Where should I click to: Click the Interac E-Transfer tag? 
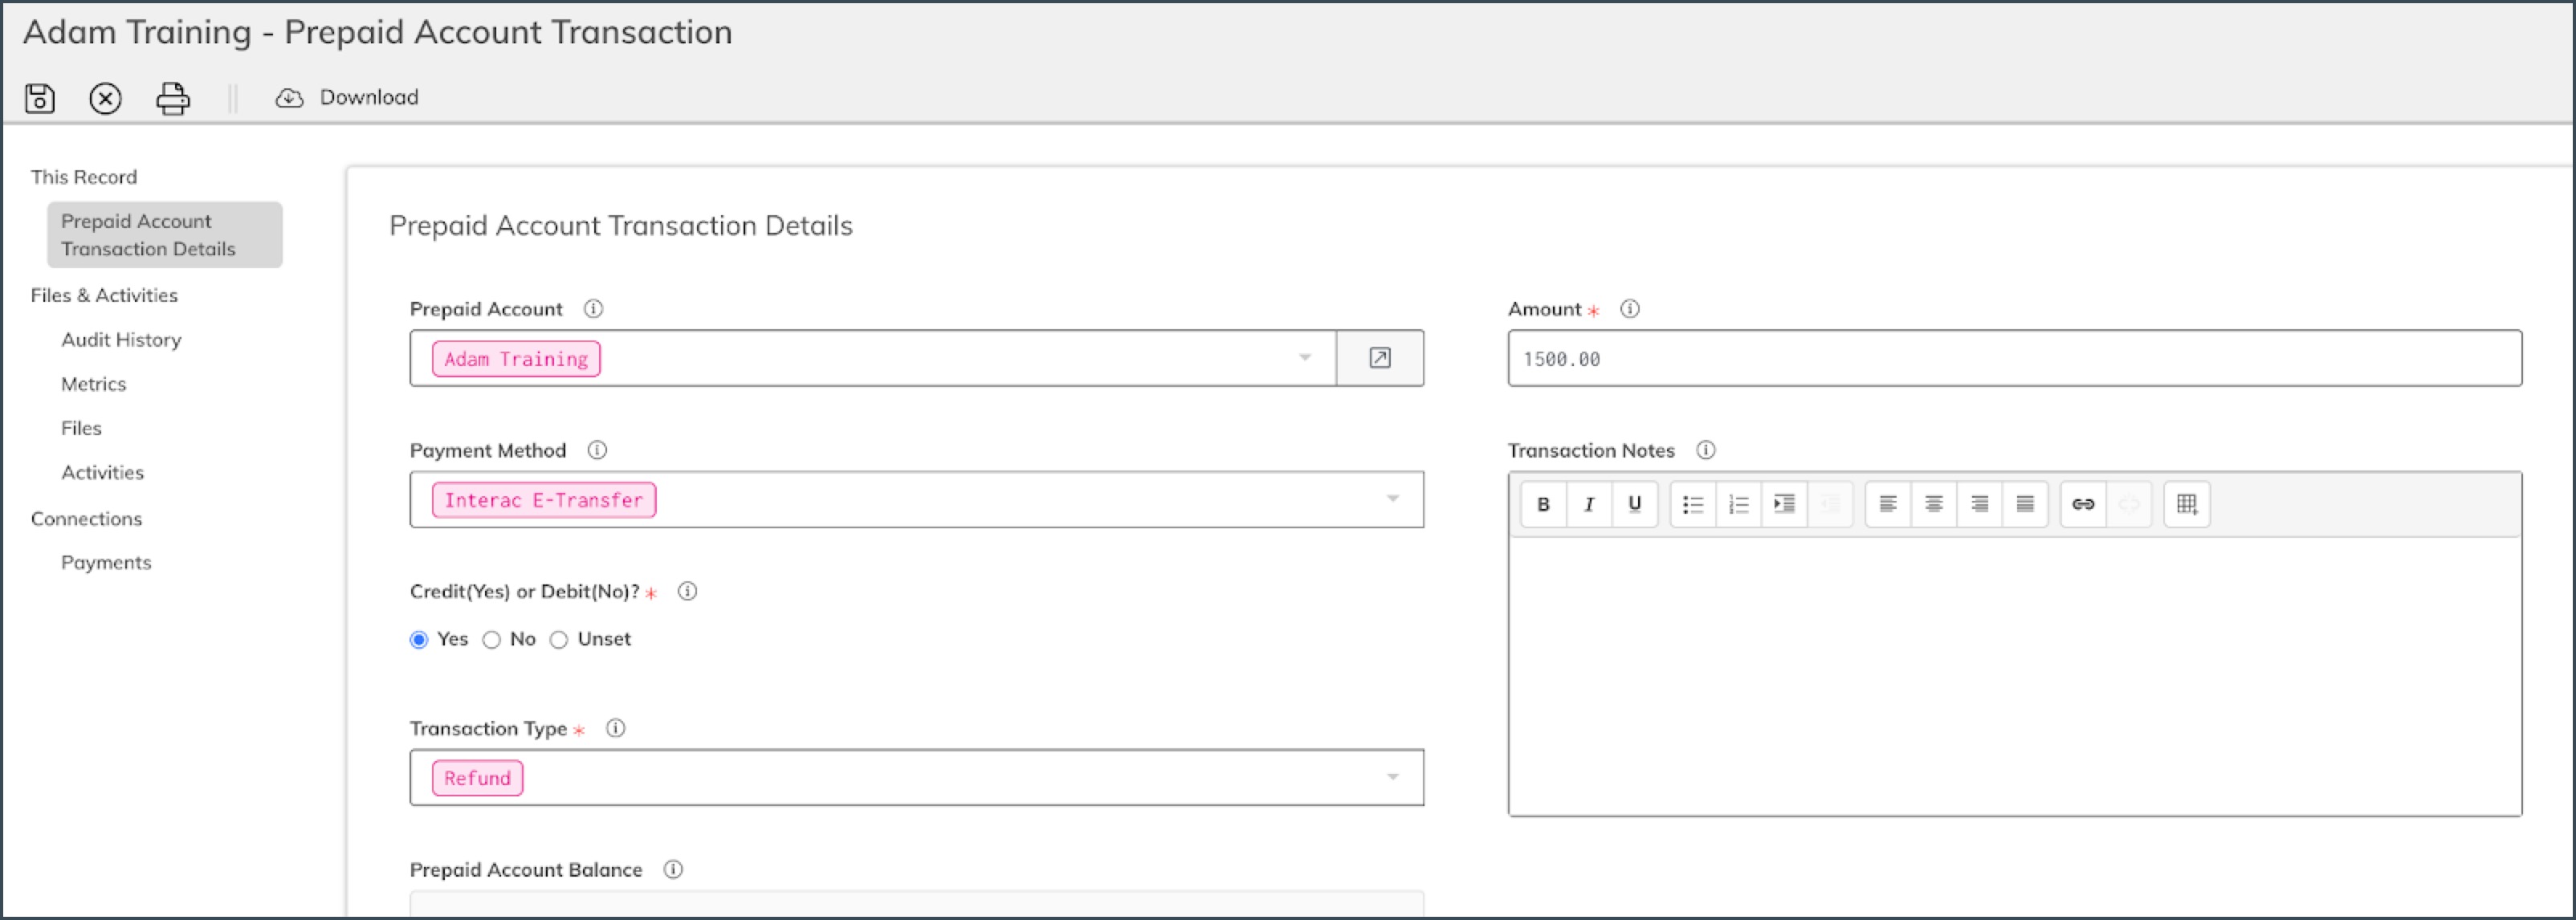tap(544, 500)
